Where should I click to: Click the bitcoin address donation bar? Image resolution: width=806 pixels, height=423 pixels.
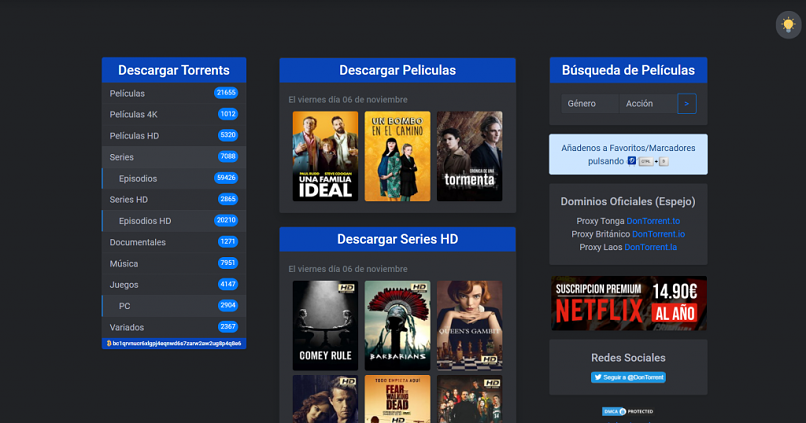click(174, 343)
